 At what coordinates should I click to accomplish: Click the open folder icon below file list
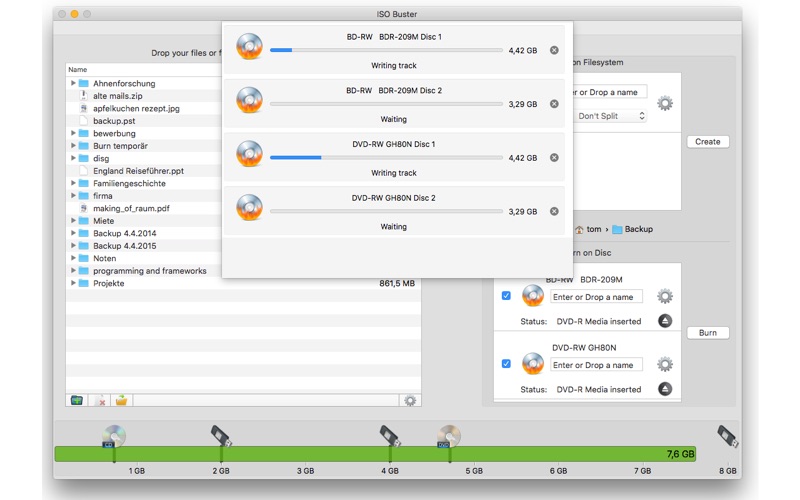pos(121,401)
